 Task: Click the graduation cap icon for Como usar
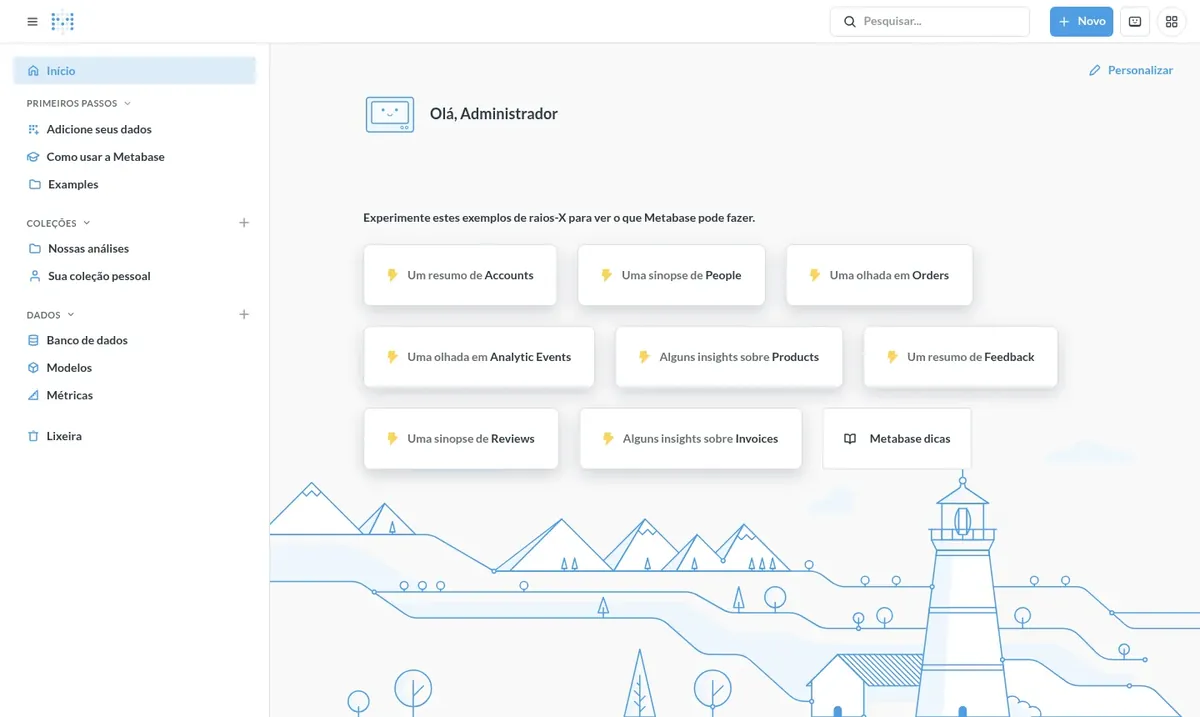(x=34, y=157)
